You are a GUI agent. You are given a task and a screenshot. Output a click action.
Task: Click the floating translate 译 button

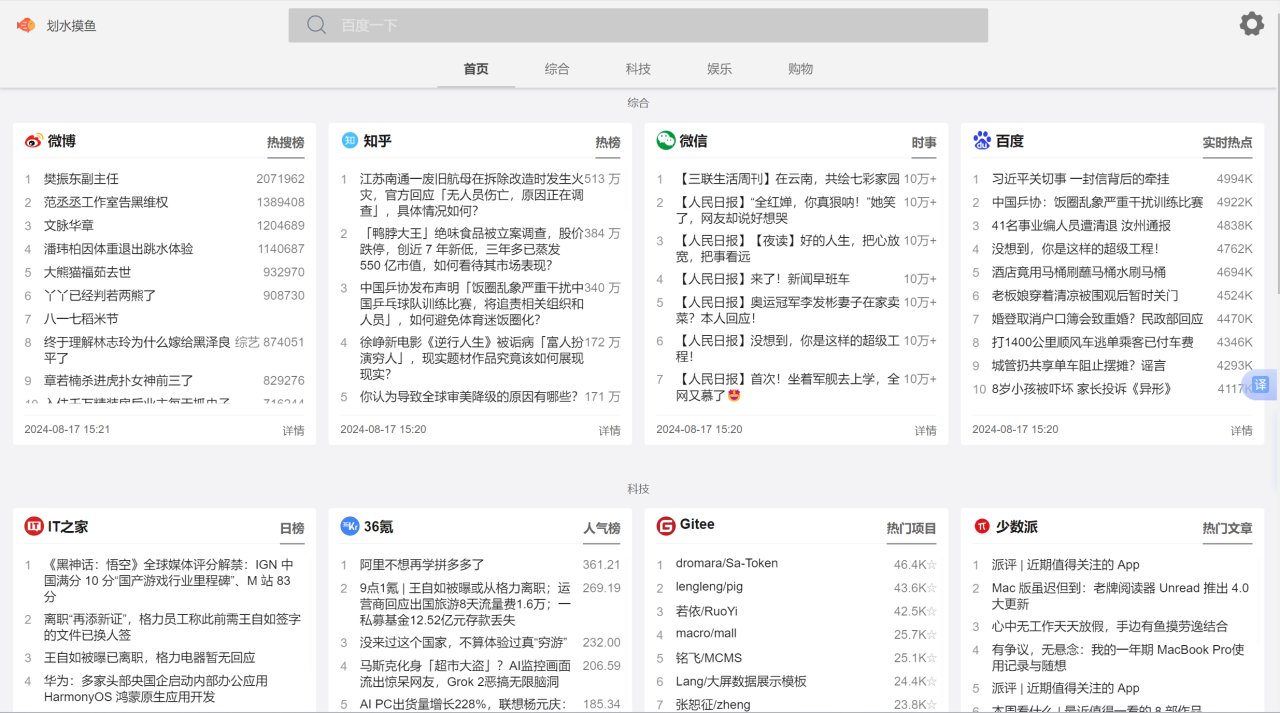click(1260, 385)
